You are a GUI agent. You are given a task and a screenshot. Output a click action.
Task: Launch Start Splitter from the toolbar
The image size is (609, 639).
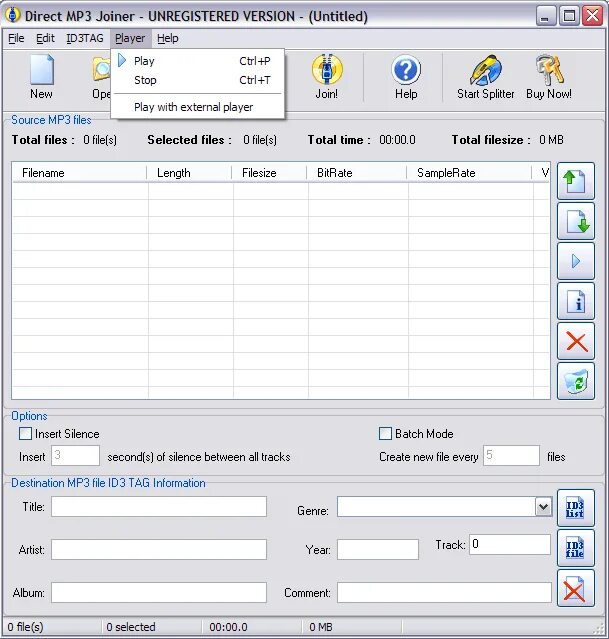485,77
